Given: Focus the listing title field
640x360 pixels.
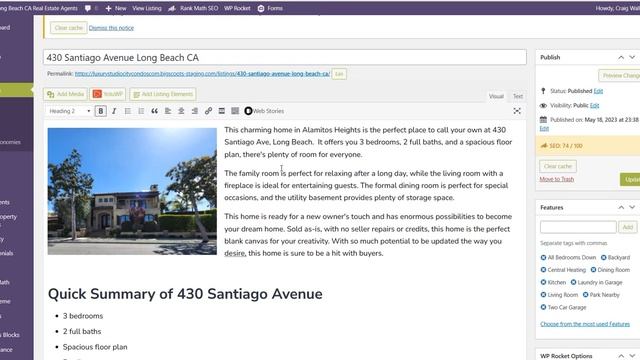Looking at the screenshot, I should tap(285, 58).
